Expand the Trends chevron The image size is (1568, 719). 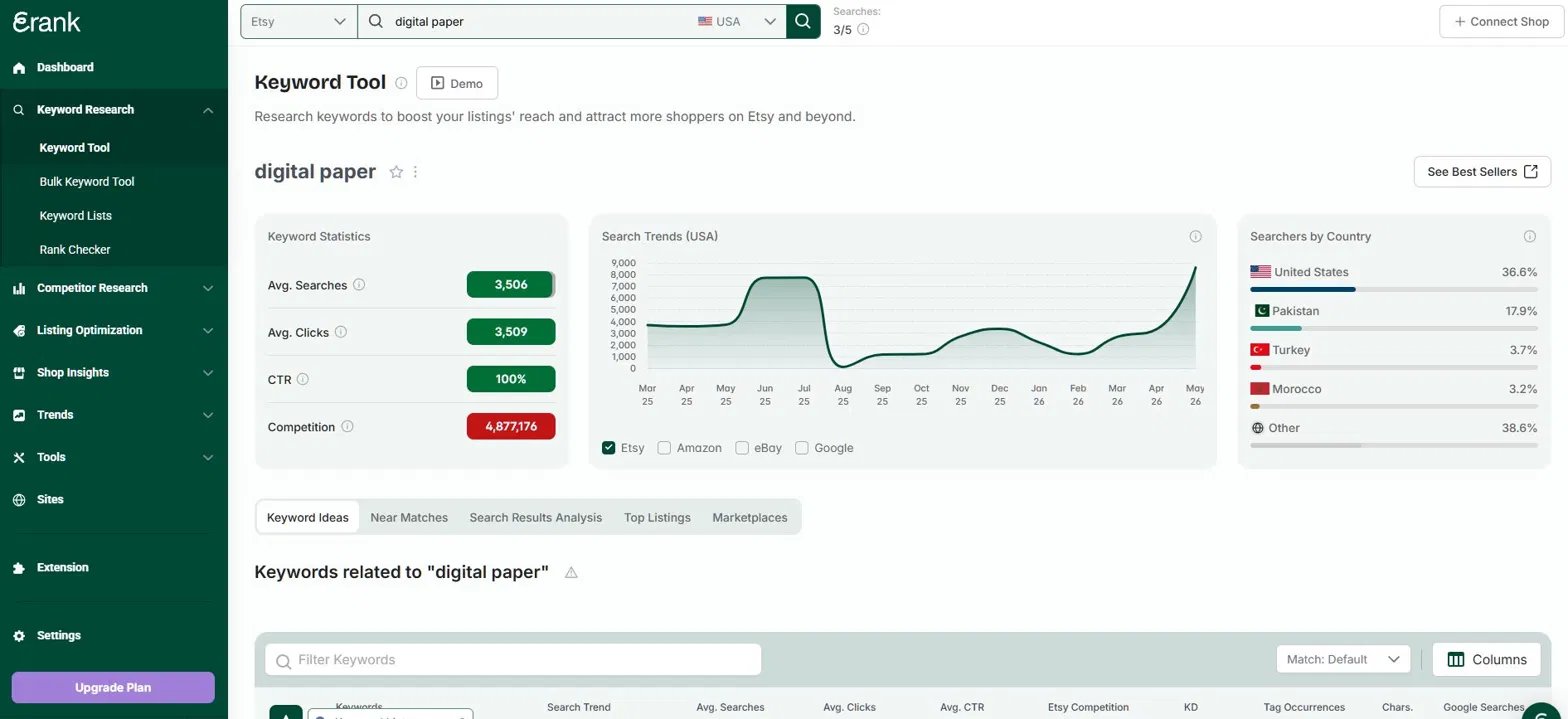point(208,415)
